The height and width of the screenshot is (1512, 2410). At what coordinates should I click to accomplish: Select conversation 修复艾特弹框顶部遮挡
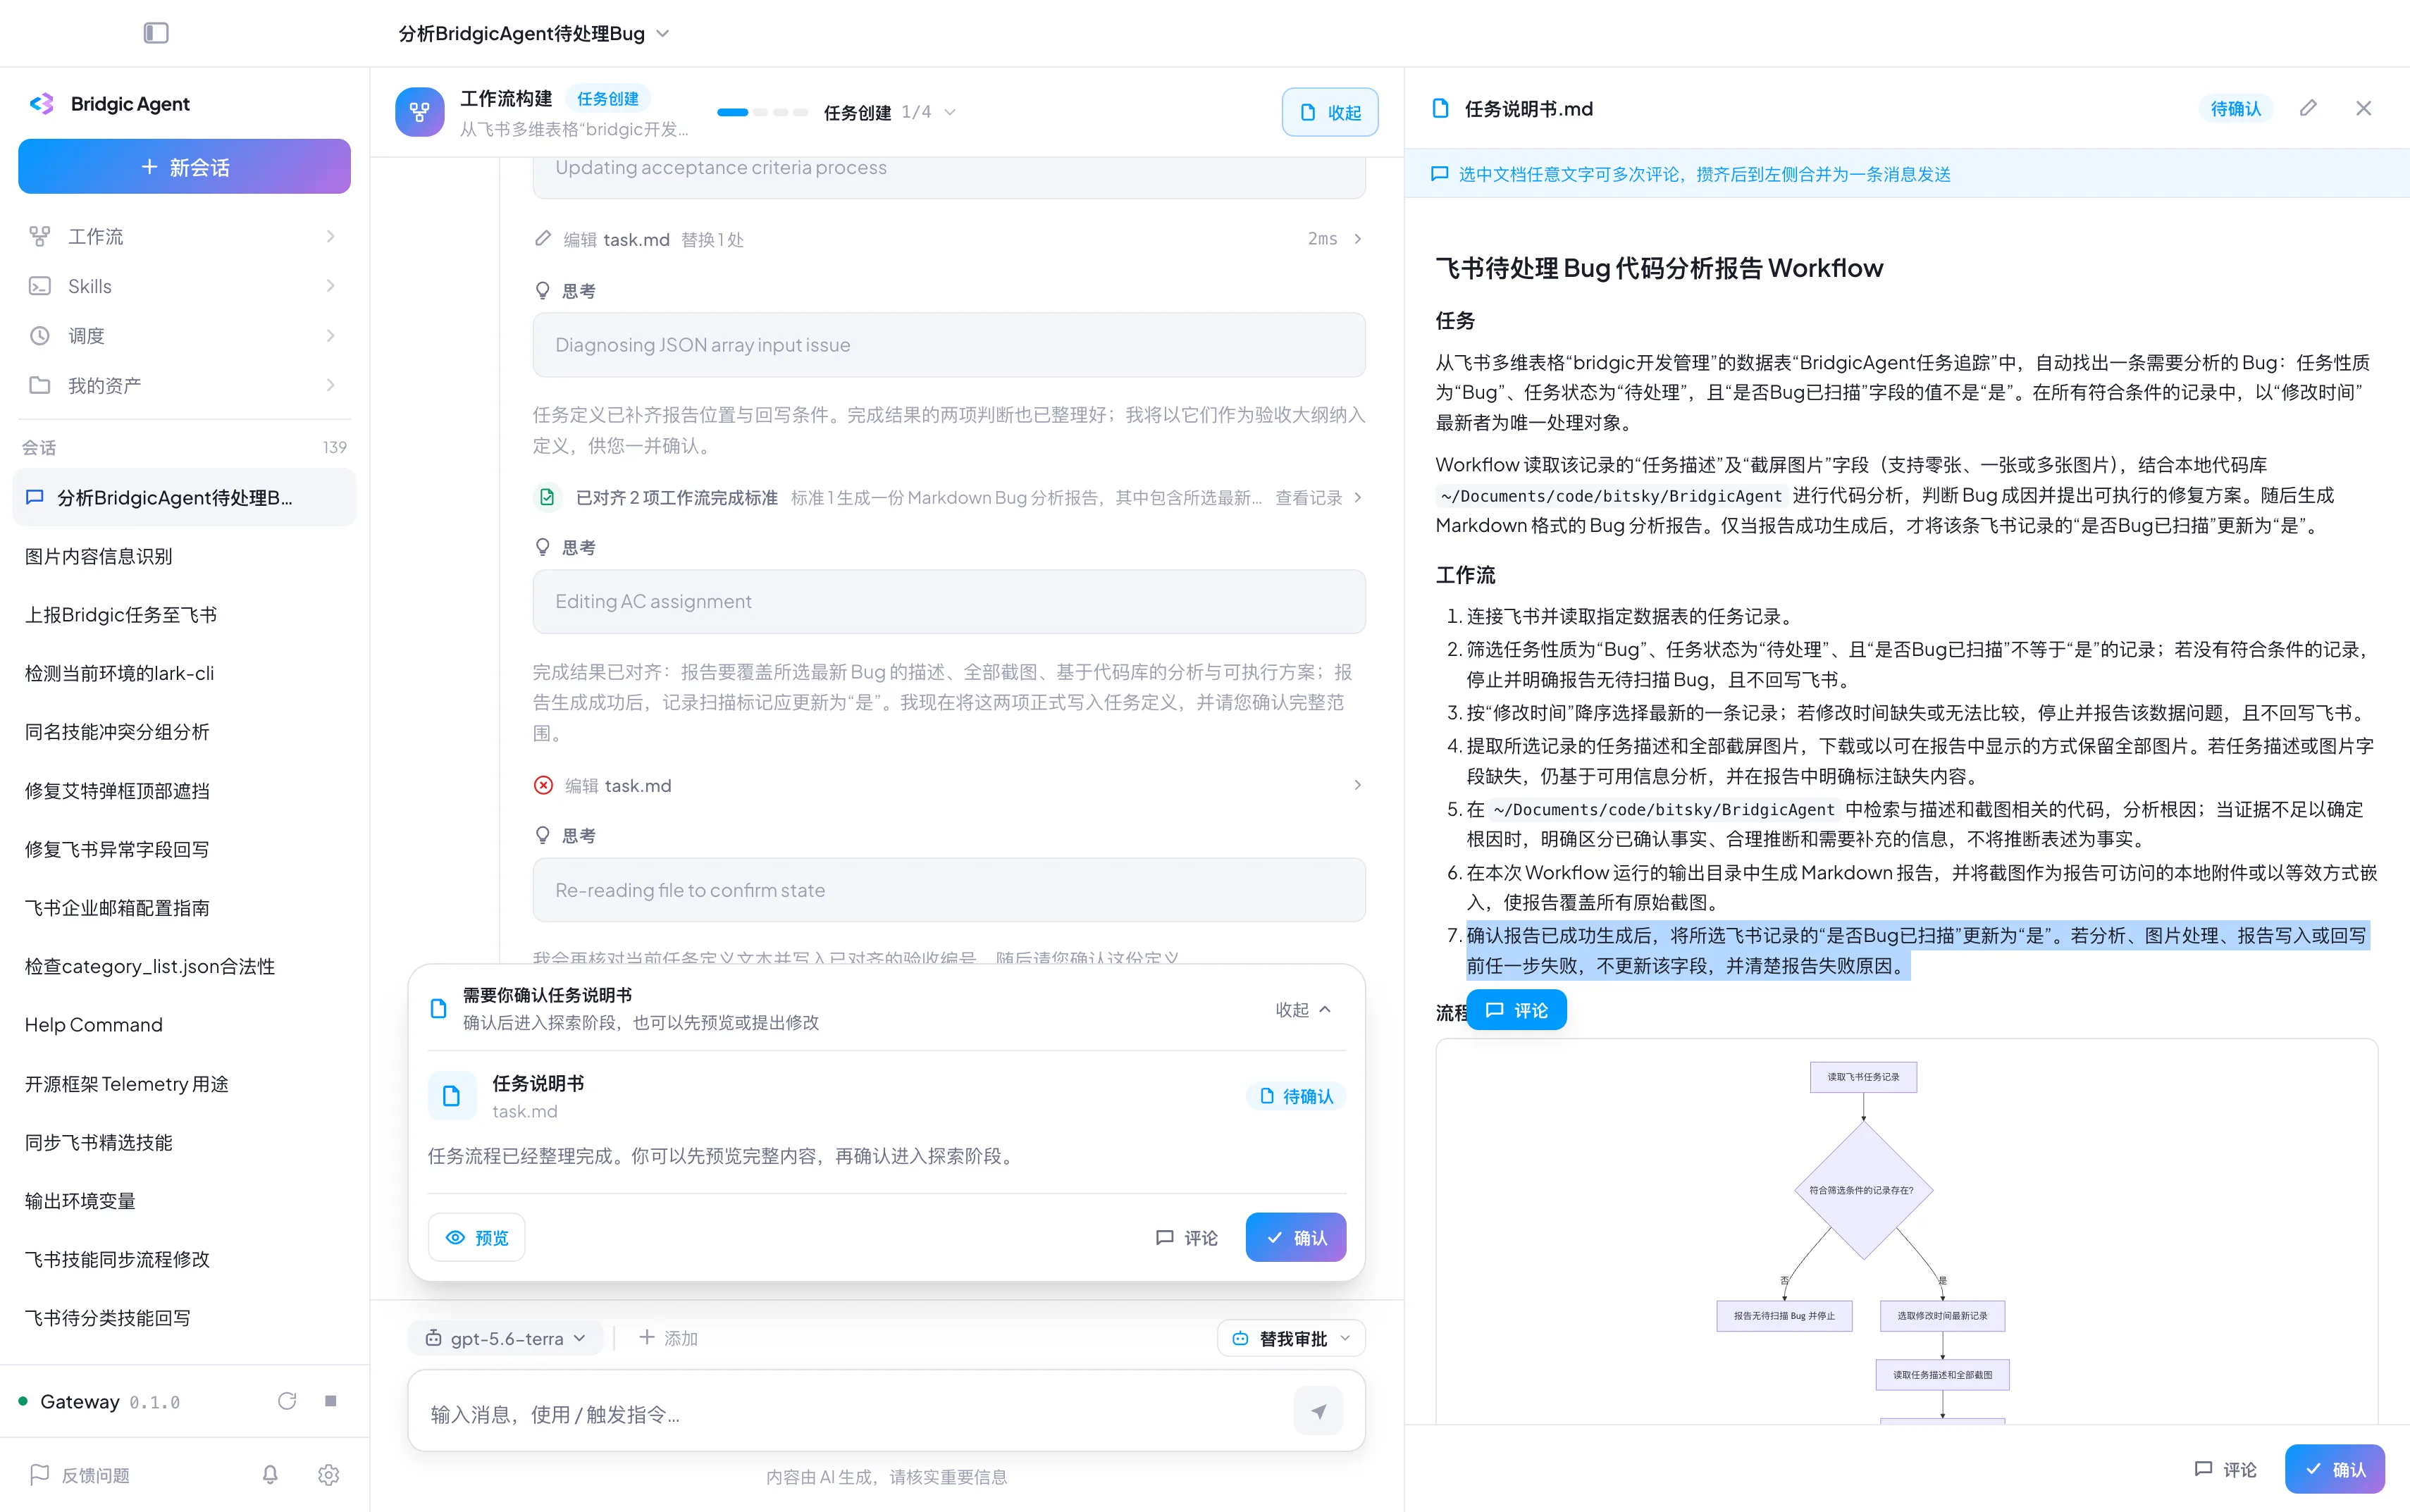(184, 791)
